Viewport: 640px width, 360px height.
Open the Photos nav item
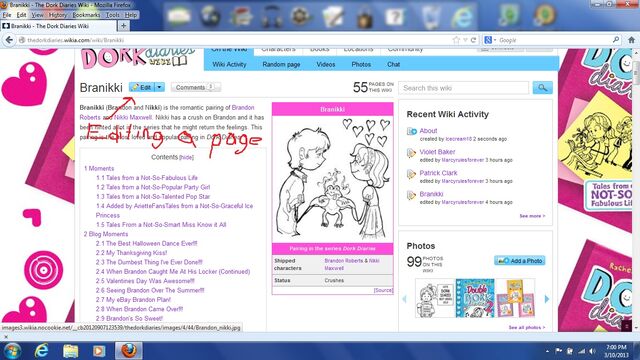point(361,64)
